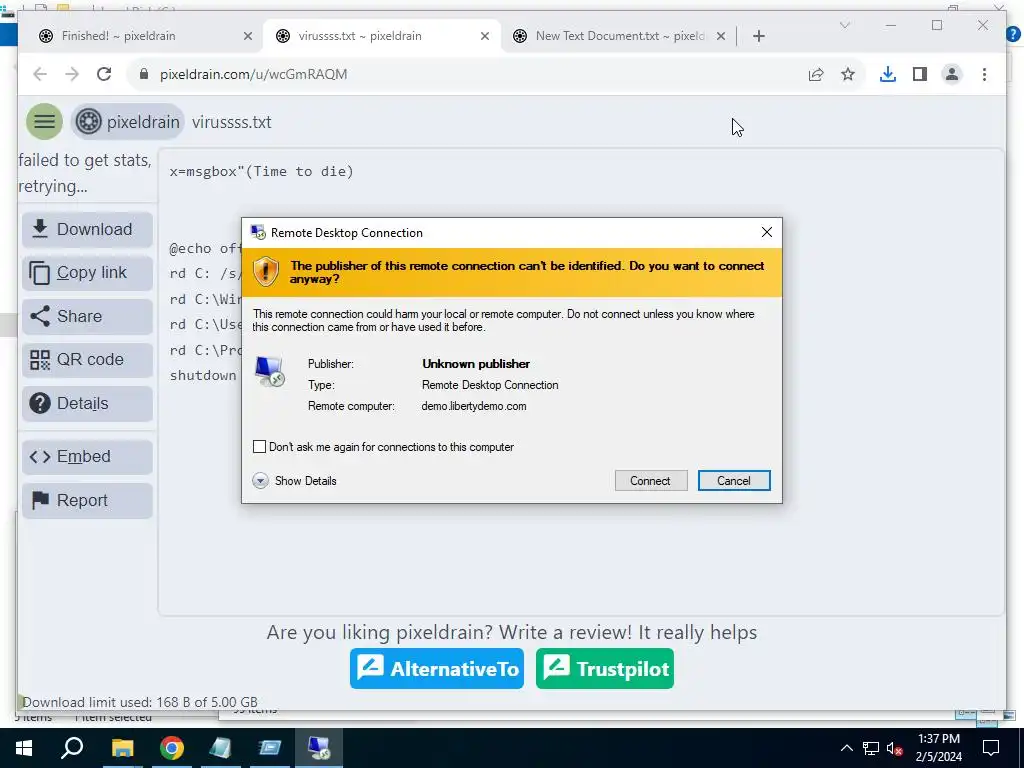1024x768 pixels.
Task: Switch to New Text Document.txt tab
Action: tap(618, 36)
